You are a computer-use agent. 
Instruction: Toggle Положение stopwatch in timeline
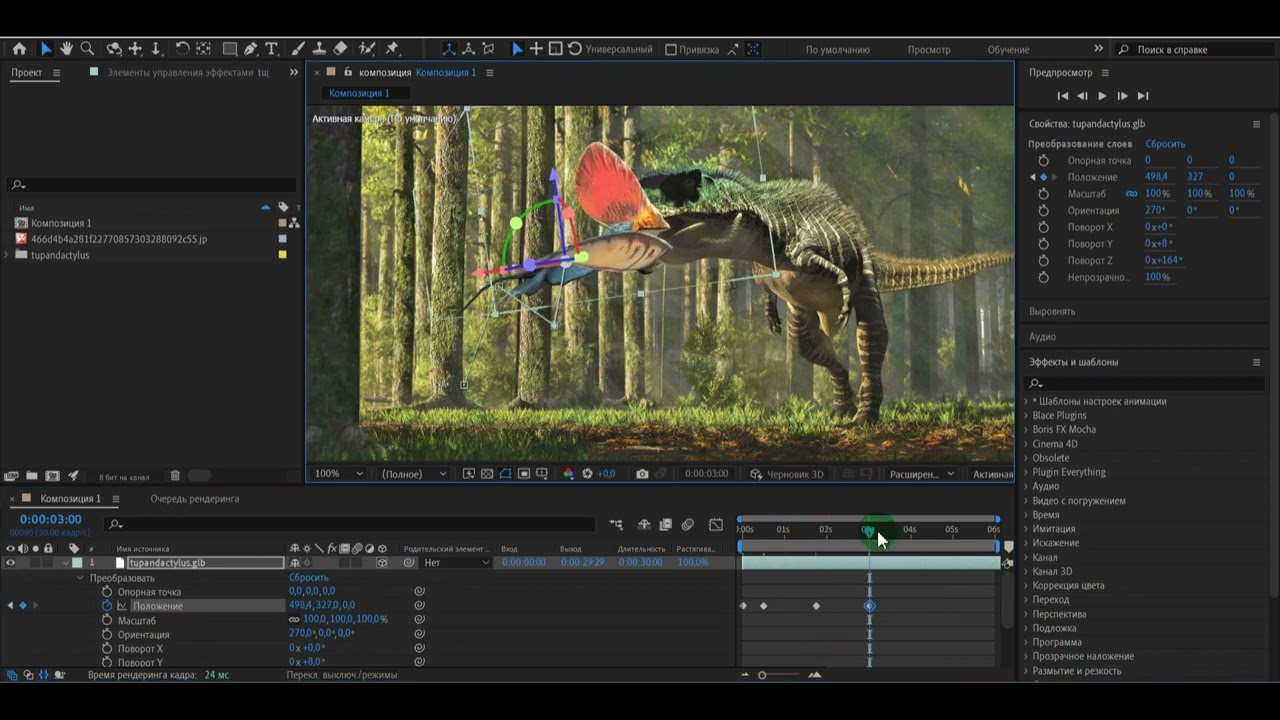coord(107,606)
